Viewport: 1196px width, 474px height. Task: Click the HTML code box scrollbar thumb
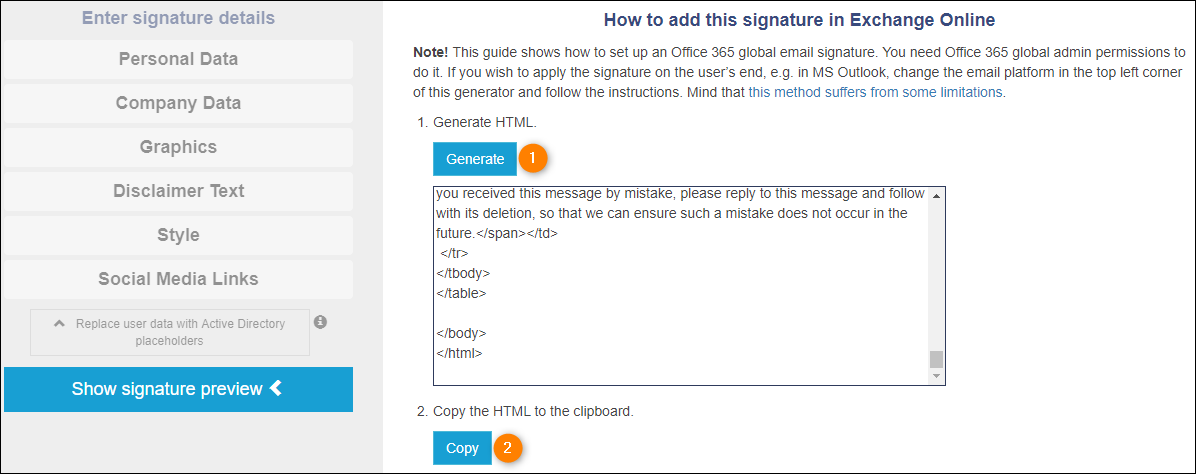936,360
